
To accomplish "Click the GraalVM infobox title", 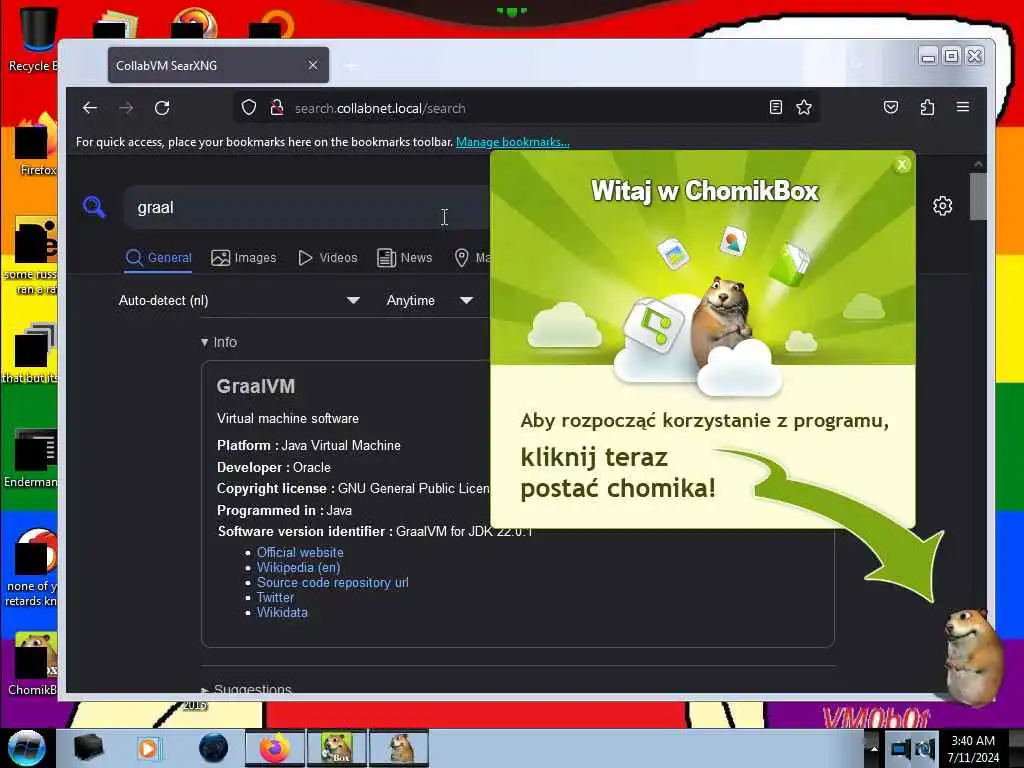I will [256, 387].
